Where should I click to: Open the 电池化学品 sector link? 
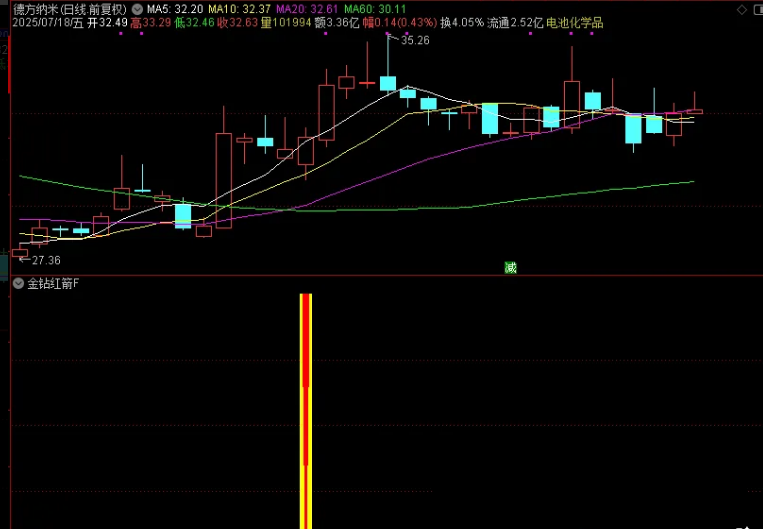tap(575, 21)
